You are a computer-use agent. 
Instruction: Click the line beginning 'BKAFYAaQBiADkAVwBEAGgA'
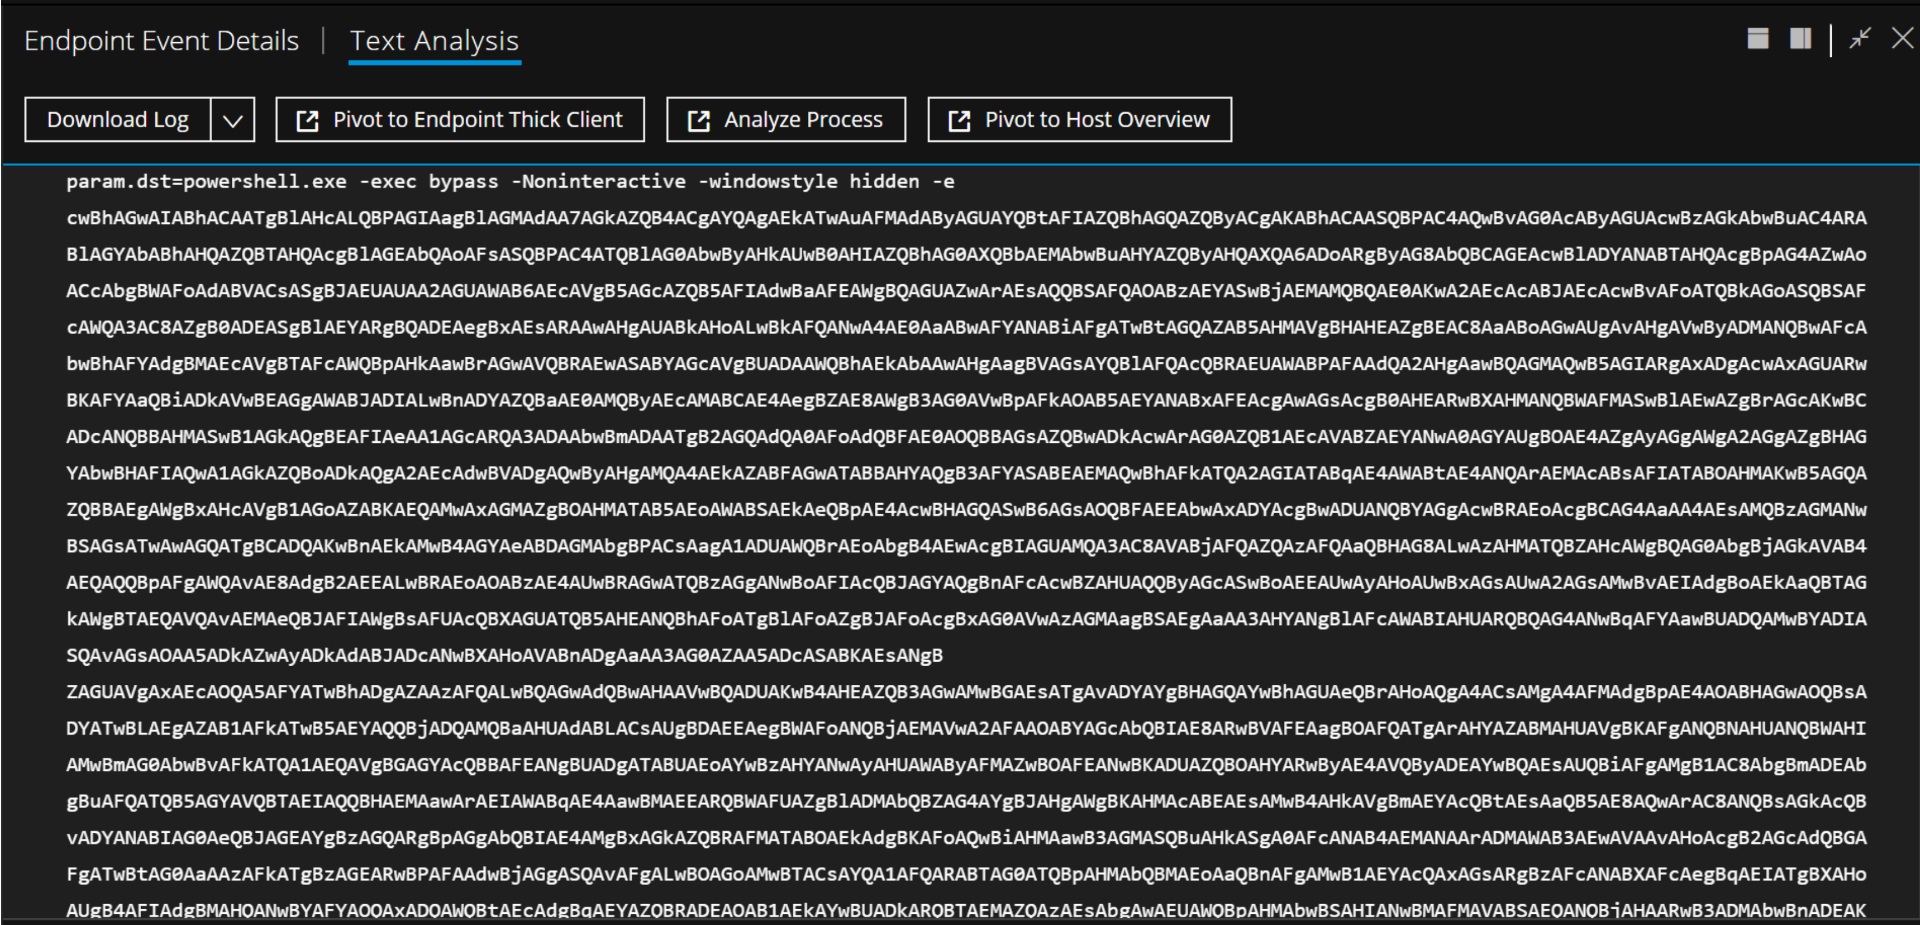pyautogui.click(x=966, y=401)
